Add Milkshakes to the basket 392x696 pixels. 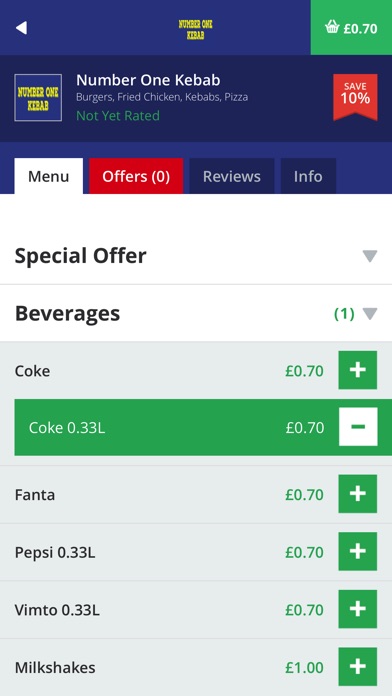[358, 667]
